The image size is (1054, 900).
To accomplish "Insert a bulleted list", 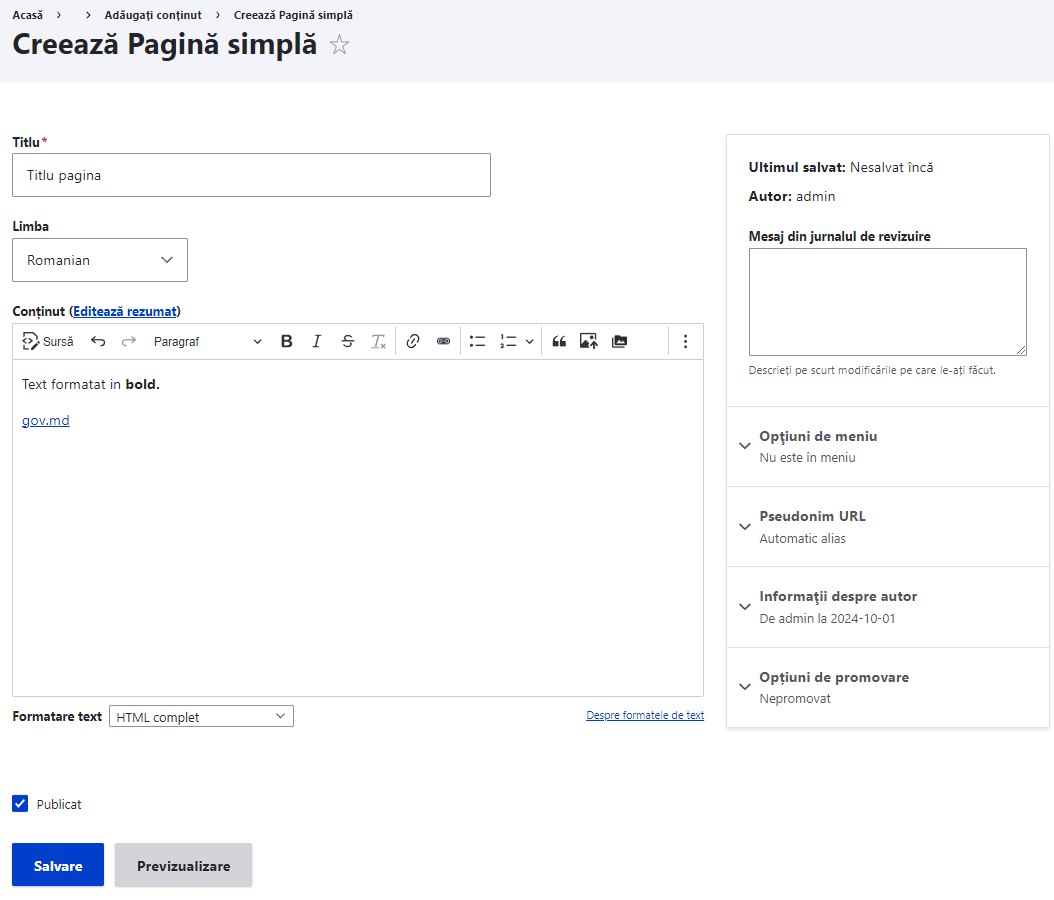I will click(x=478, y=341).
